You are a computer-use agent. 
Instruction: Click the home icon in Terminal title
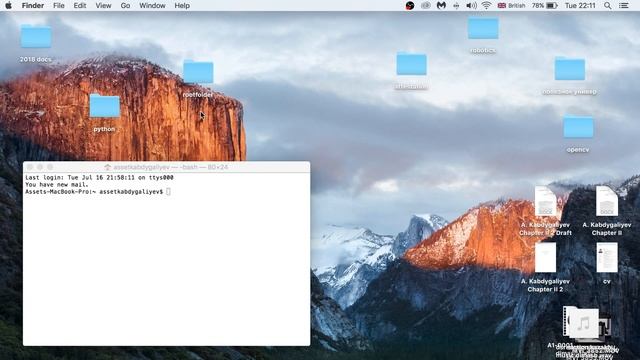[108, 167]
